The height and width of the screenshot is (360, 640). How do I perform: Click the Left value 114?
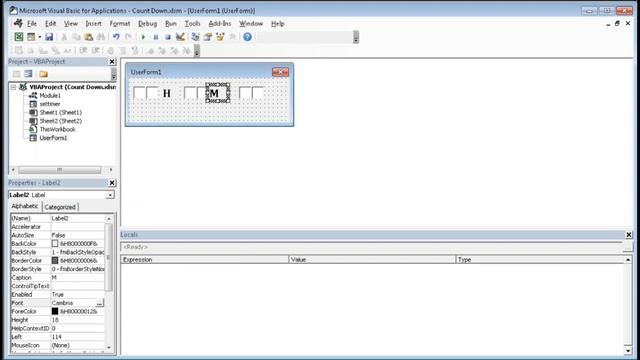tap(78, 337)
